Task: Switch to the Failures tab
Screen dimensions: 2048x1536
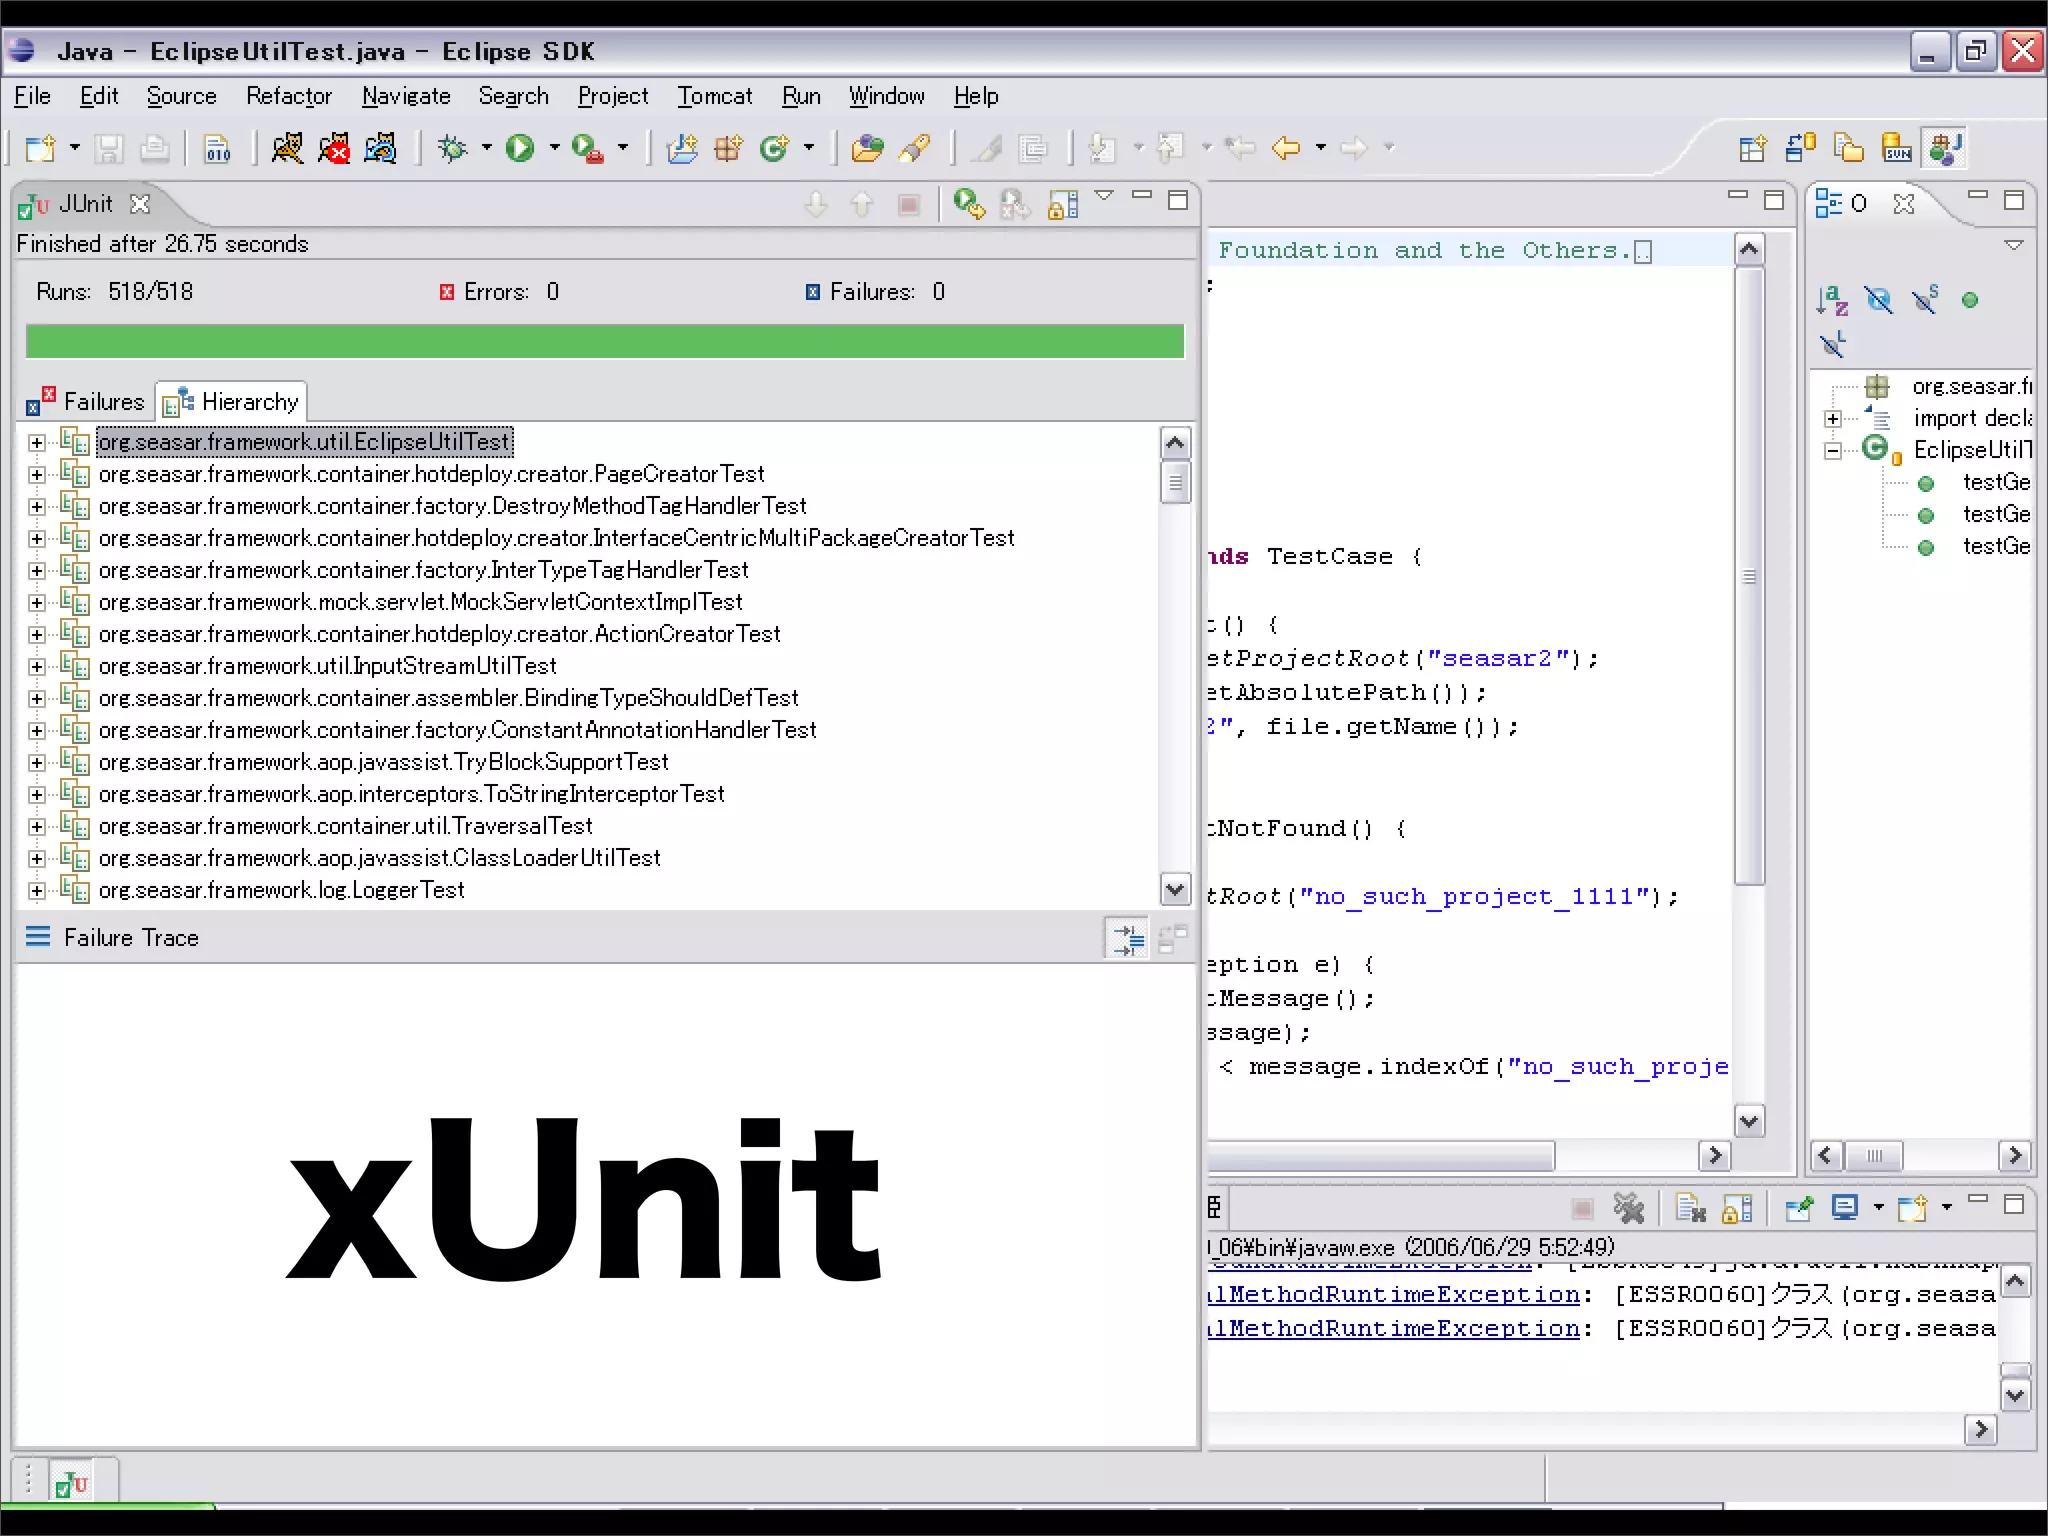Action: pyautogui.click(x=86, y=402)
